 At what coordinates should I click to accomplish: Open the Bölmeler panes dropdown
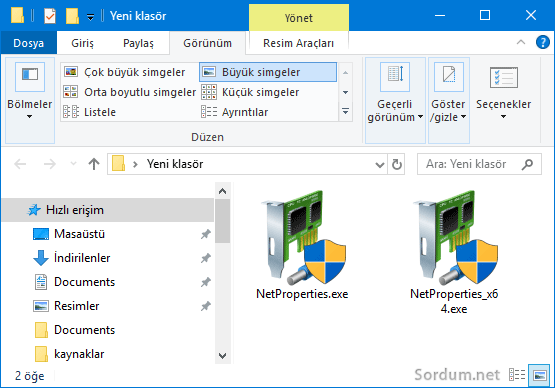point(30,100)
